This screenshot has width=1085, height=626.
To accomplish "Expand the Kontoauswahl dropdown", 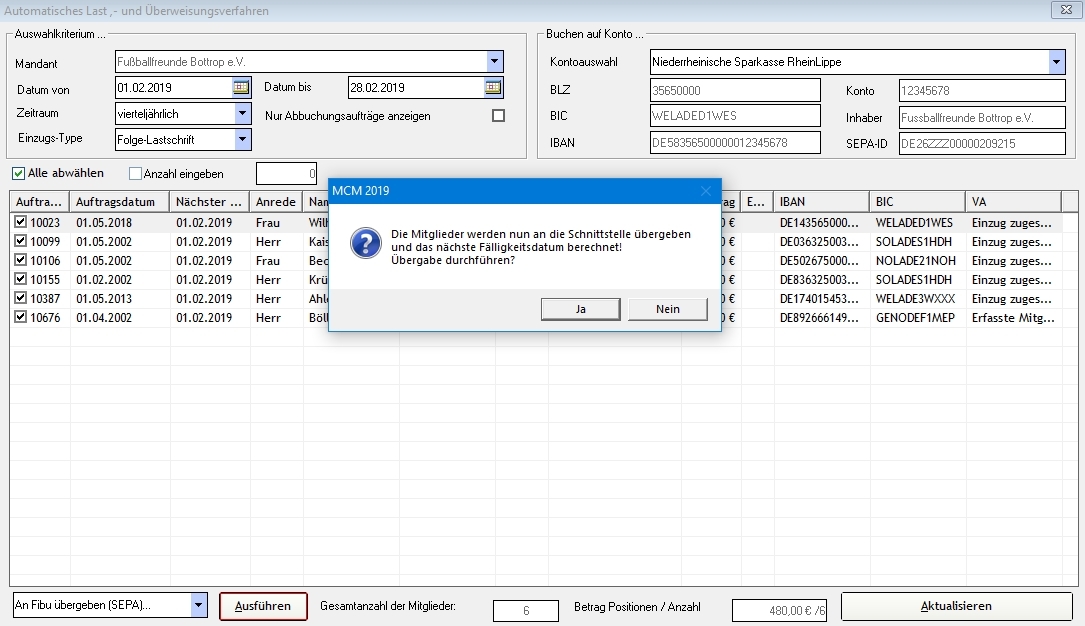I will coord(1056,62).
